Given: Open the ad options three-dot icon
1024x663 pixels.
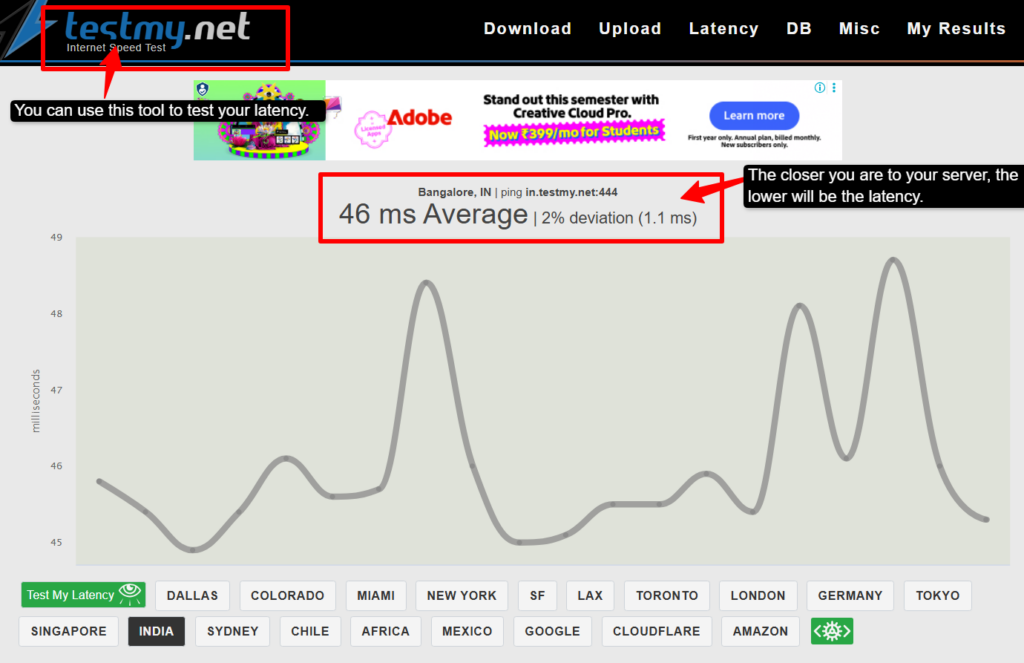Looking at the screenshot, I should tap(834, 88).
